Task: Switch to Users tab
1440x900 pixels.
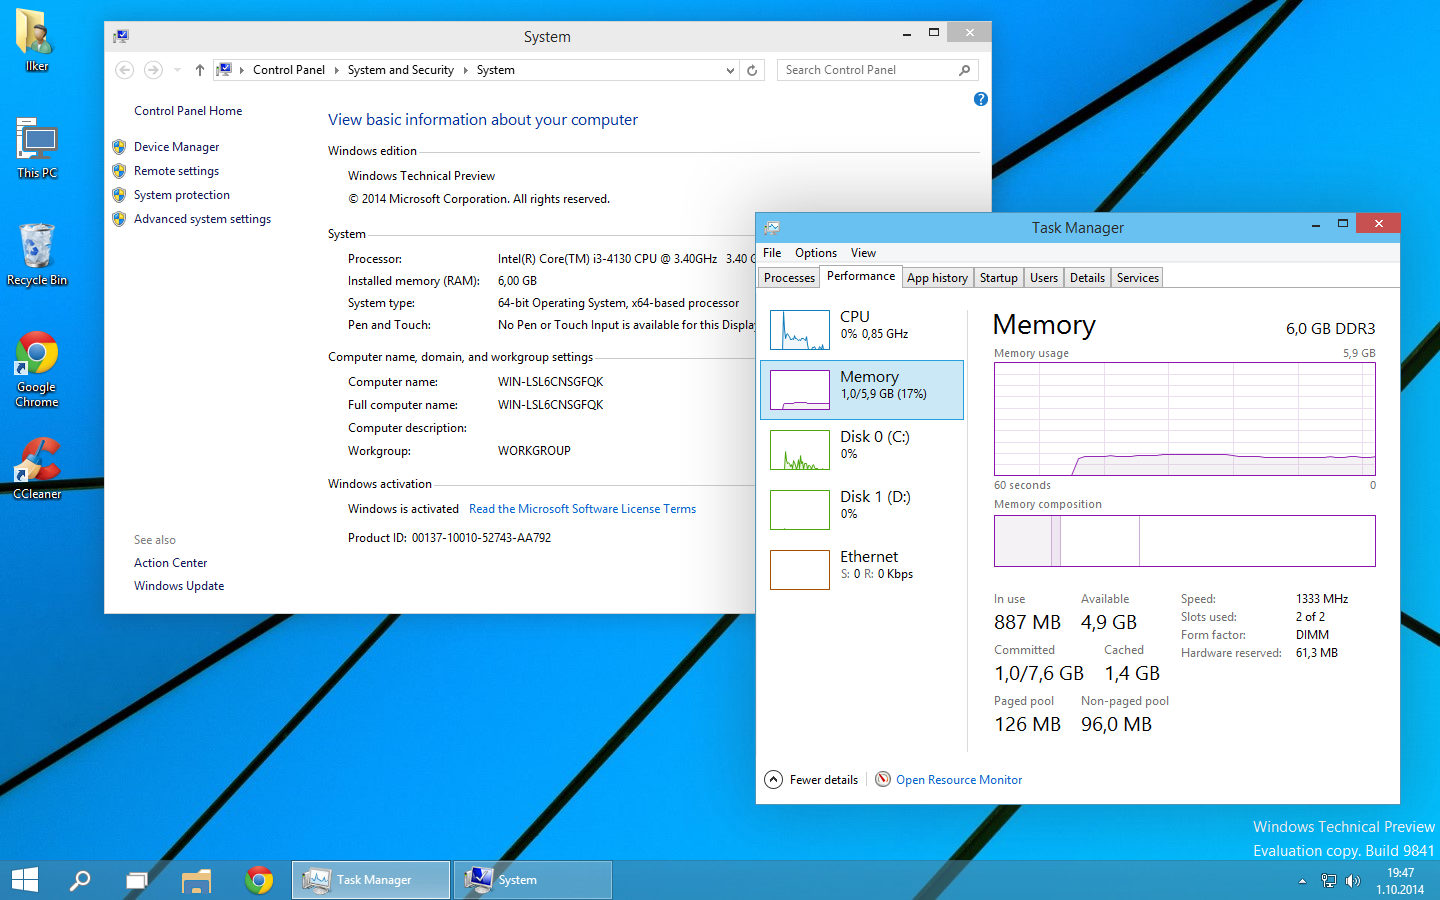Action: (x=1043, y=278)
